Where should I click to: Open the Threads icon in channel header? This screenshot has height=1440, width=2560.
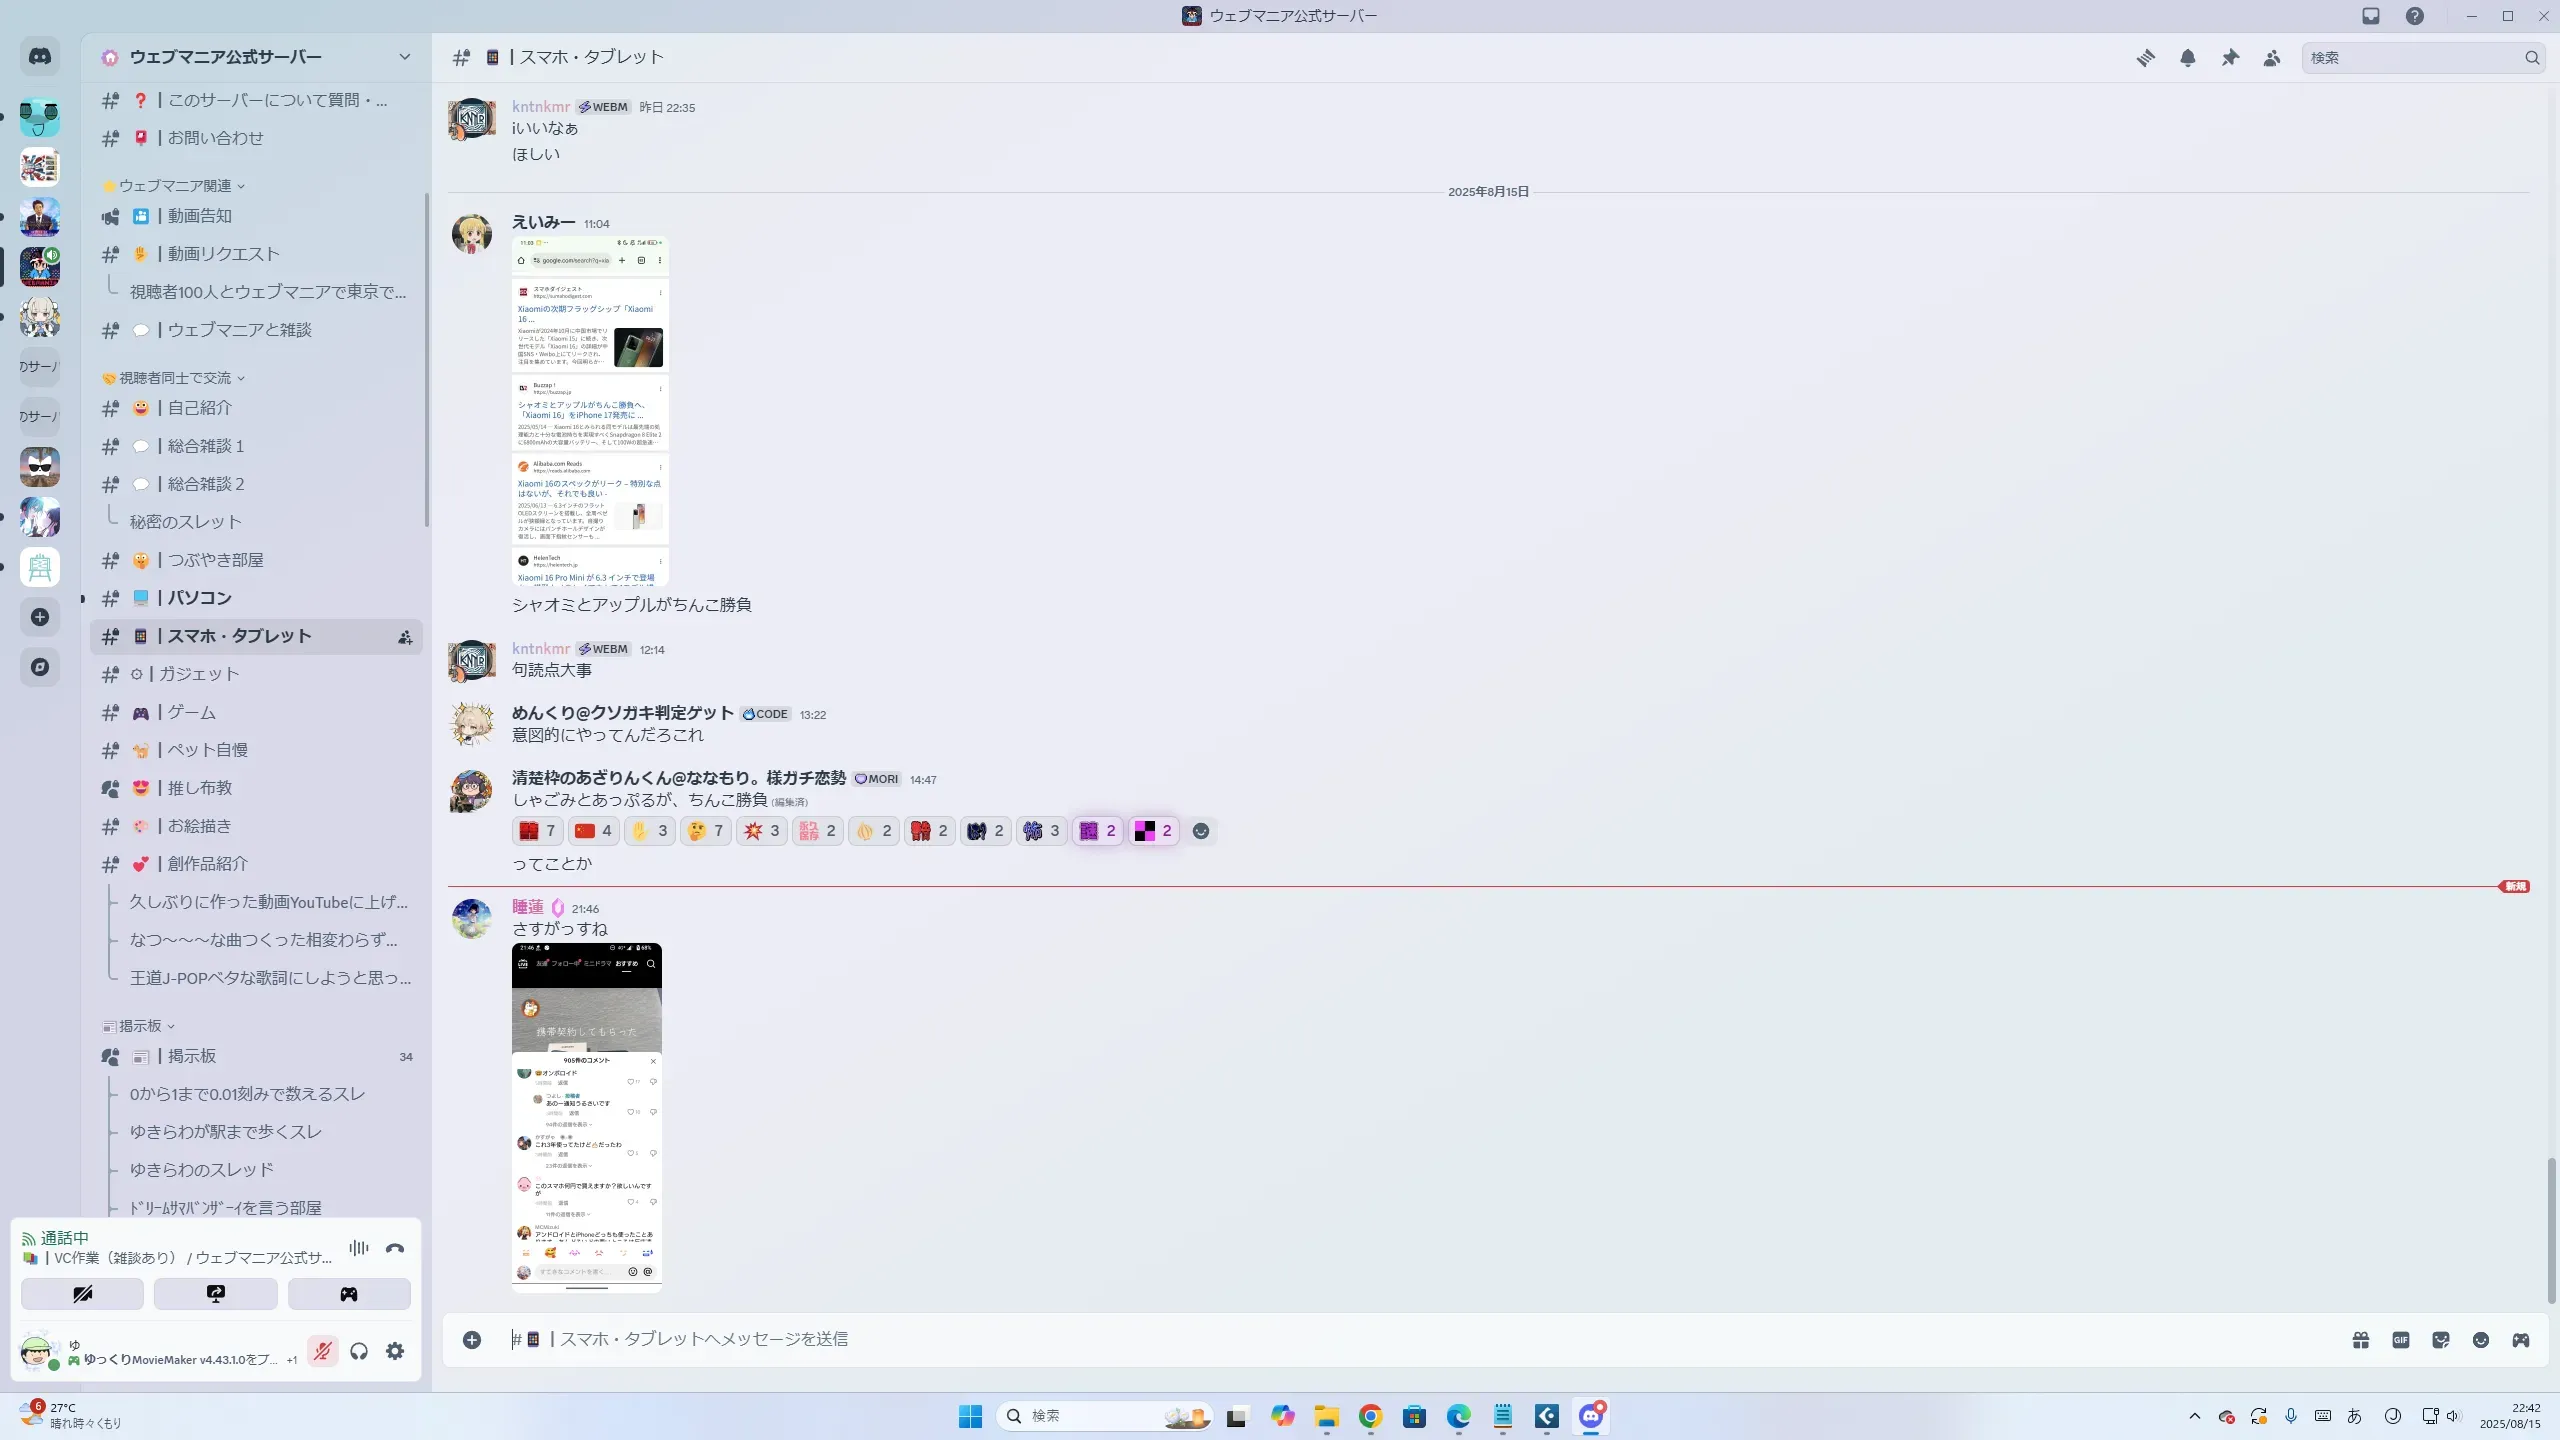click(x=2145, y=58)
